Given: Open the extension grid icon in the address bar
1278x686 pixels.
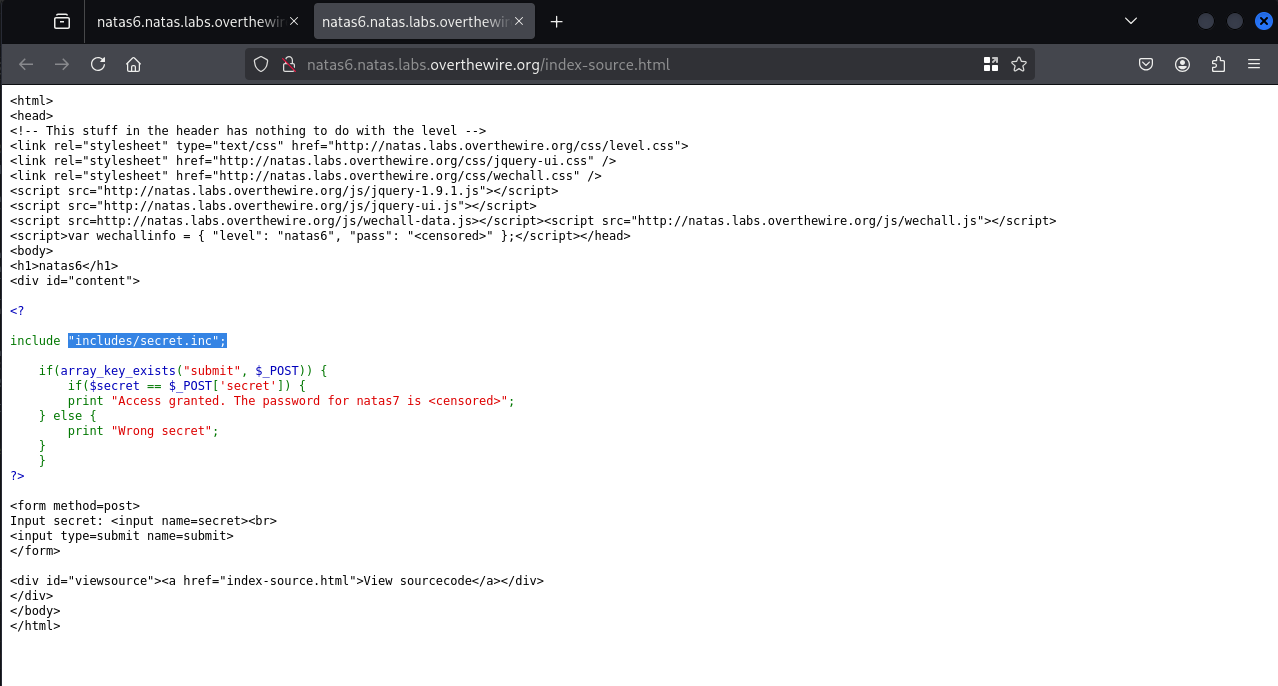Looking at the screenshot, I should pos(991,64).
